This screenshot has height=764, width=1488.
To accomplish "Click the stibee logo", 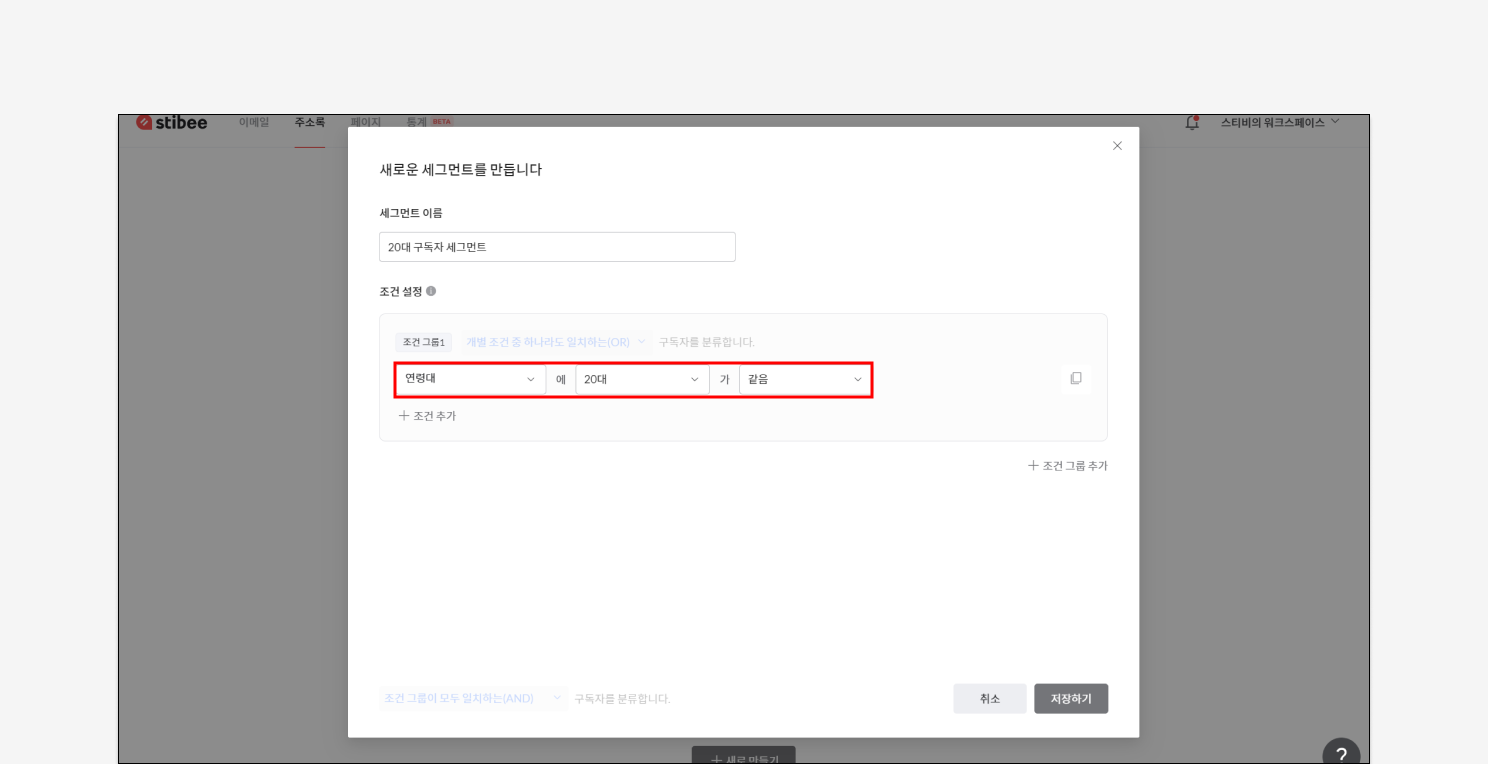I will 172,122.
